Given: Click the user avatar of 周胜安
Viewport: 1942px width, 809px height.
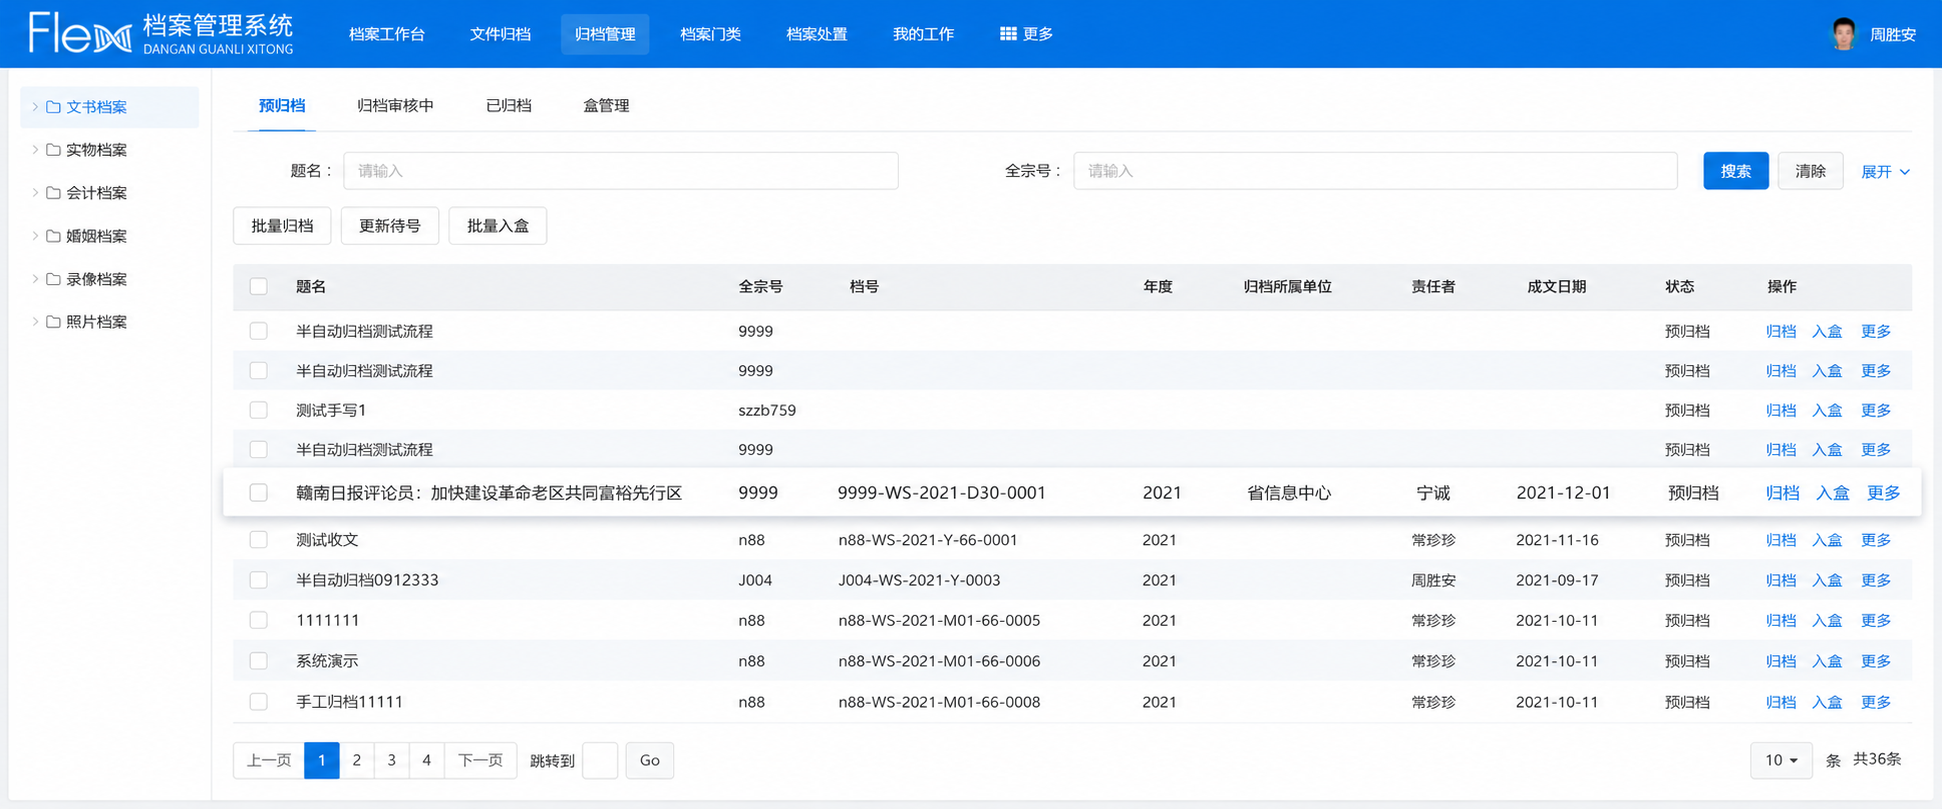Looking at the screenshot, I should coord(1844,34).
